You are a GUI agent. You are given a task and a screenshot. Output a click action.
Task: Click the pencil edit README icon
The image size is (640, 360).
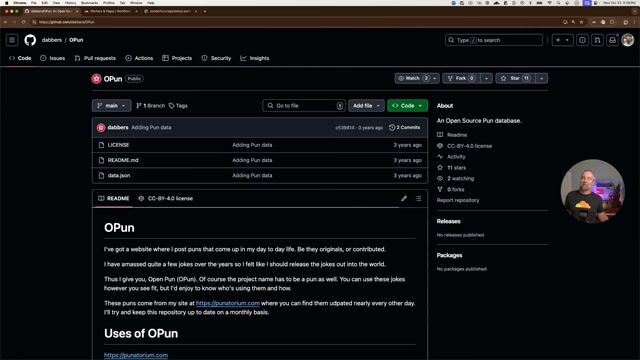pyautogui.click(x=404, y=198)
